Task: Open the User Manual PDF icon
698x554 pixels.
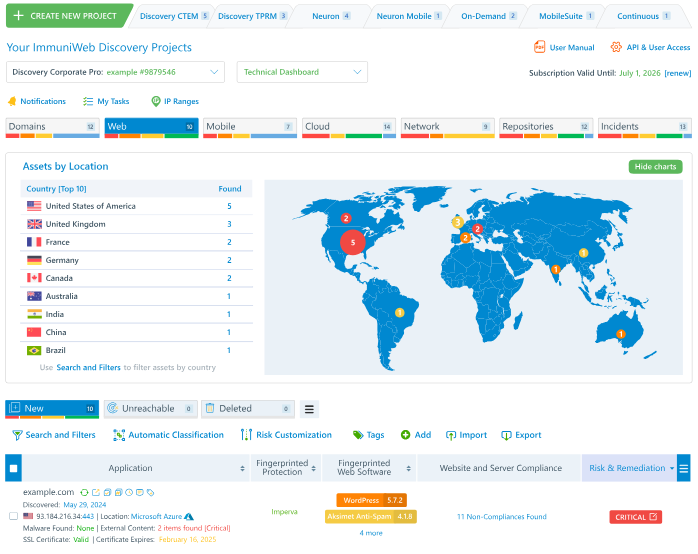Action: click(x=539, y=47)
